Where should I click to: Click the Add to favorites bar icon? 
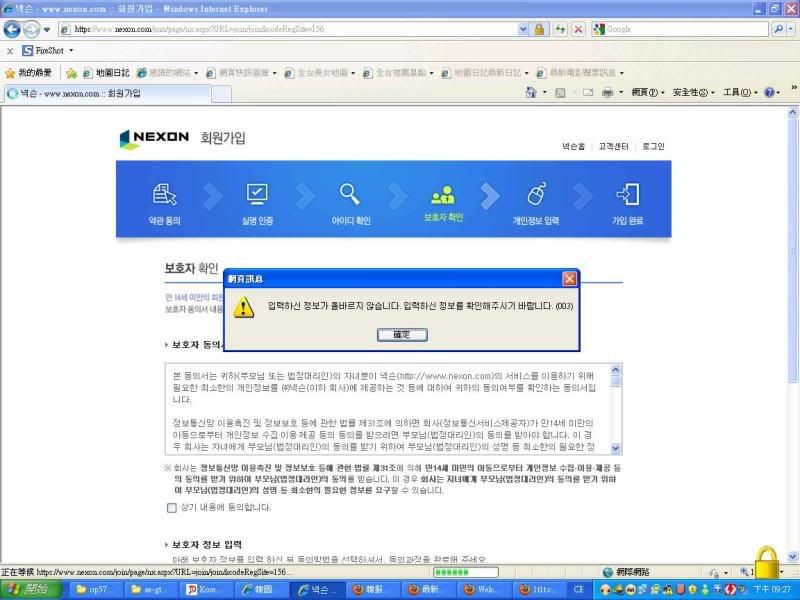point(71,73)
